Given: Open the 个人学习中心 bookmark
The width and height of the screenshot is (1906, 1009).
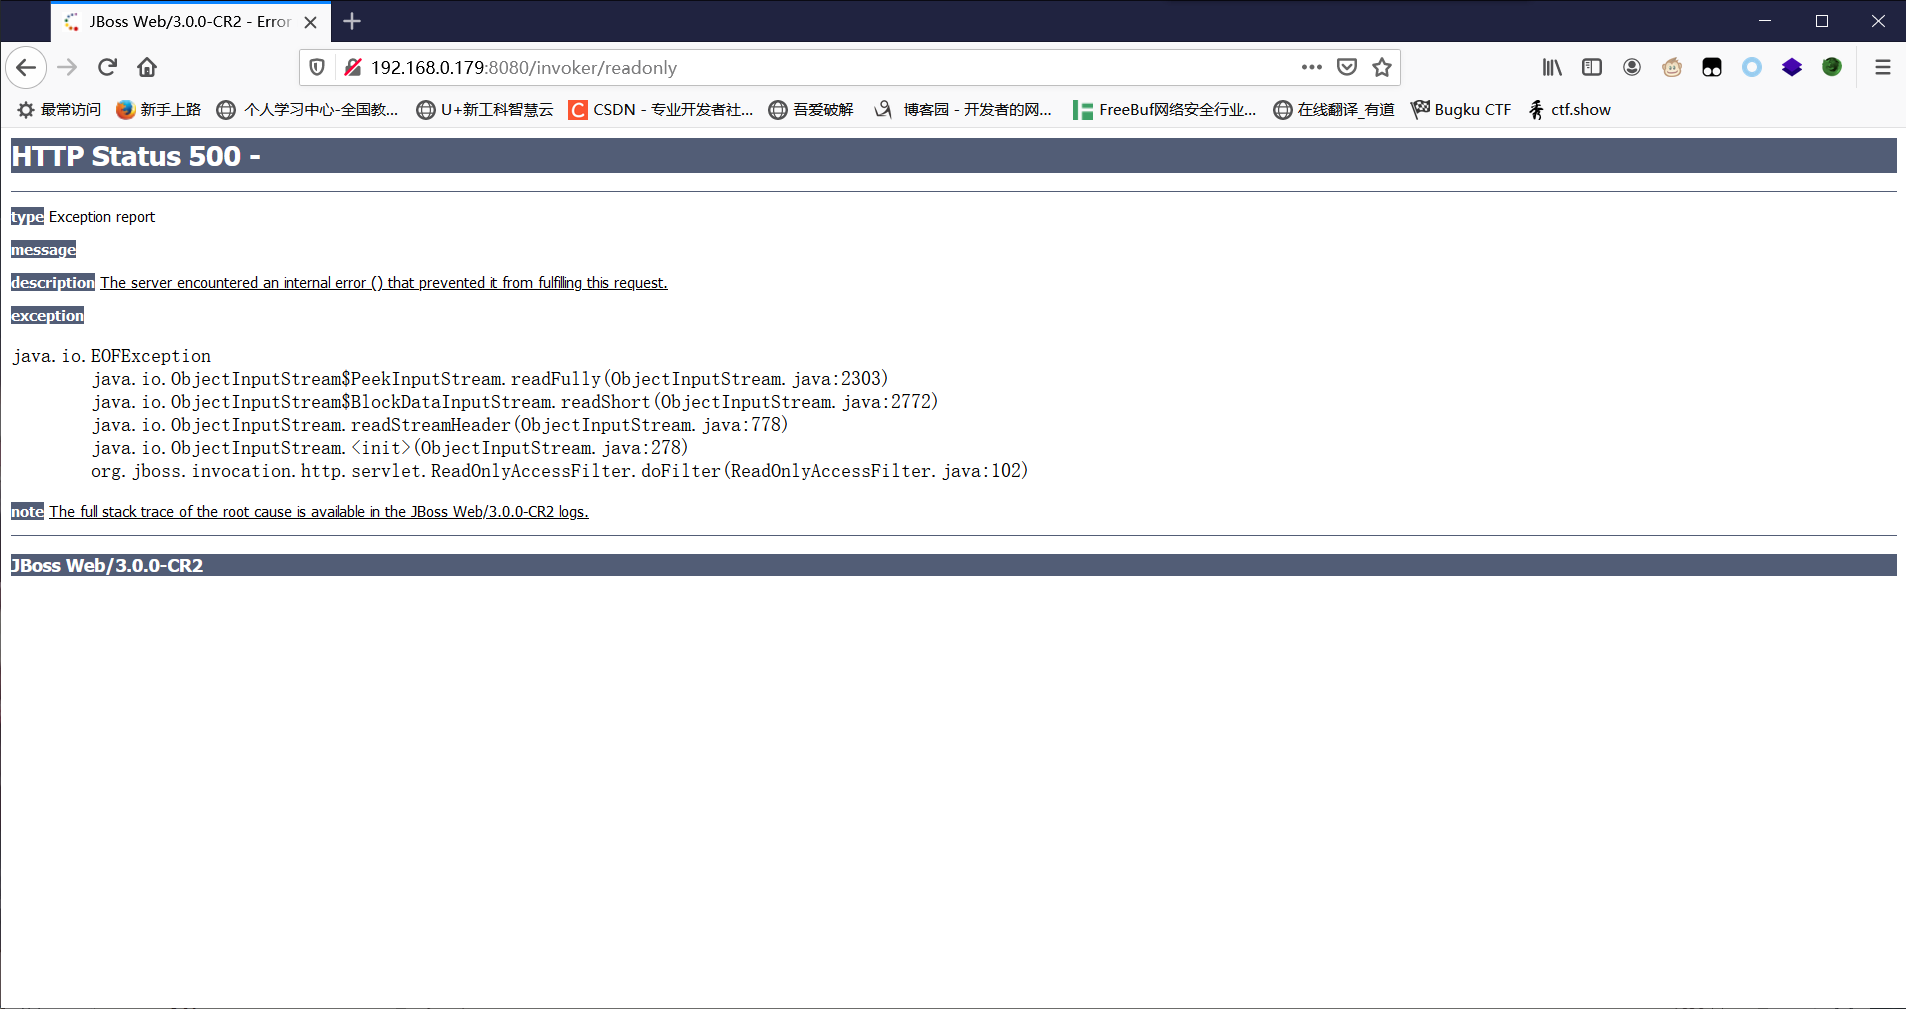Looking at the screenshot, I should 308,110.
